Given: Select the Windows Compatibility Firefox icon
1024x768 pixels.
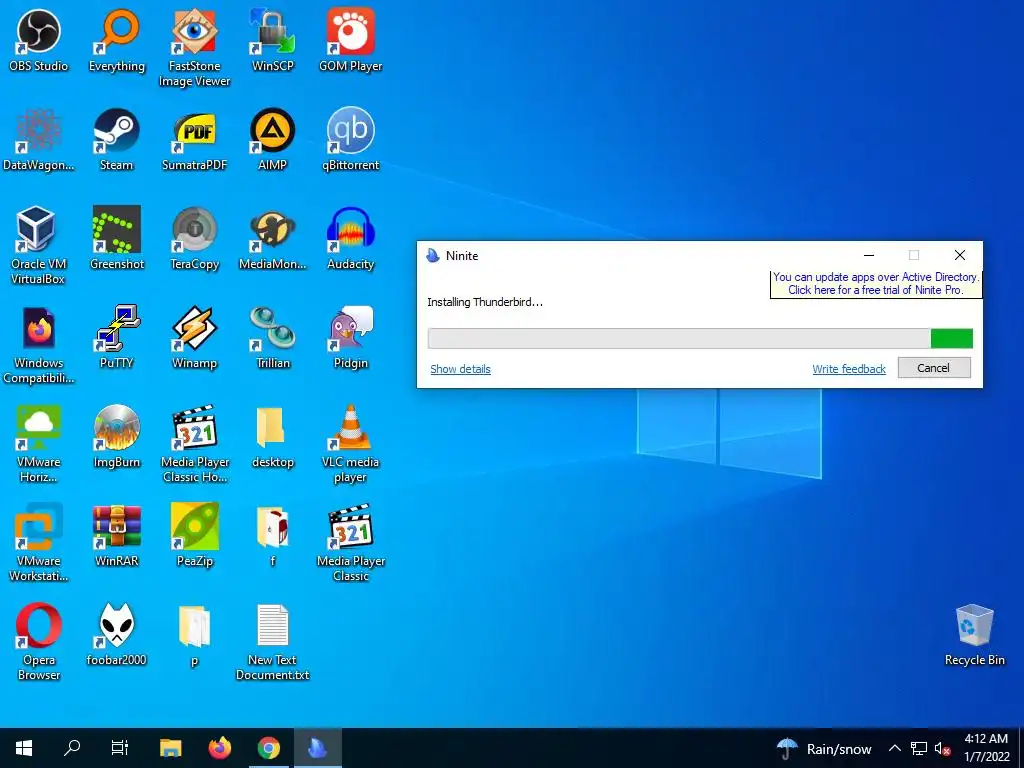Looking at the screenshot, I should coord(39,345).
